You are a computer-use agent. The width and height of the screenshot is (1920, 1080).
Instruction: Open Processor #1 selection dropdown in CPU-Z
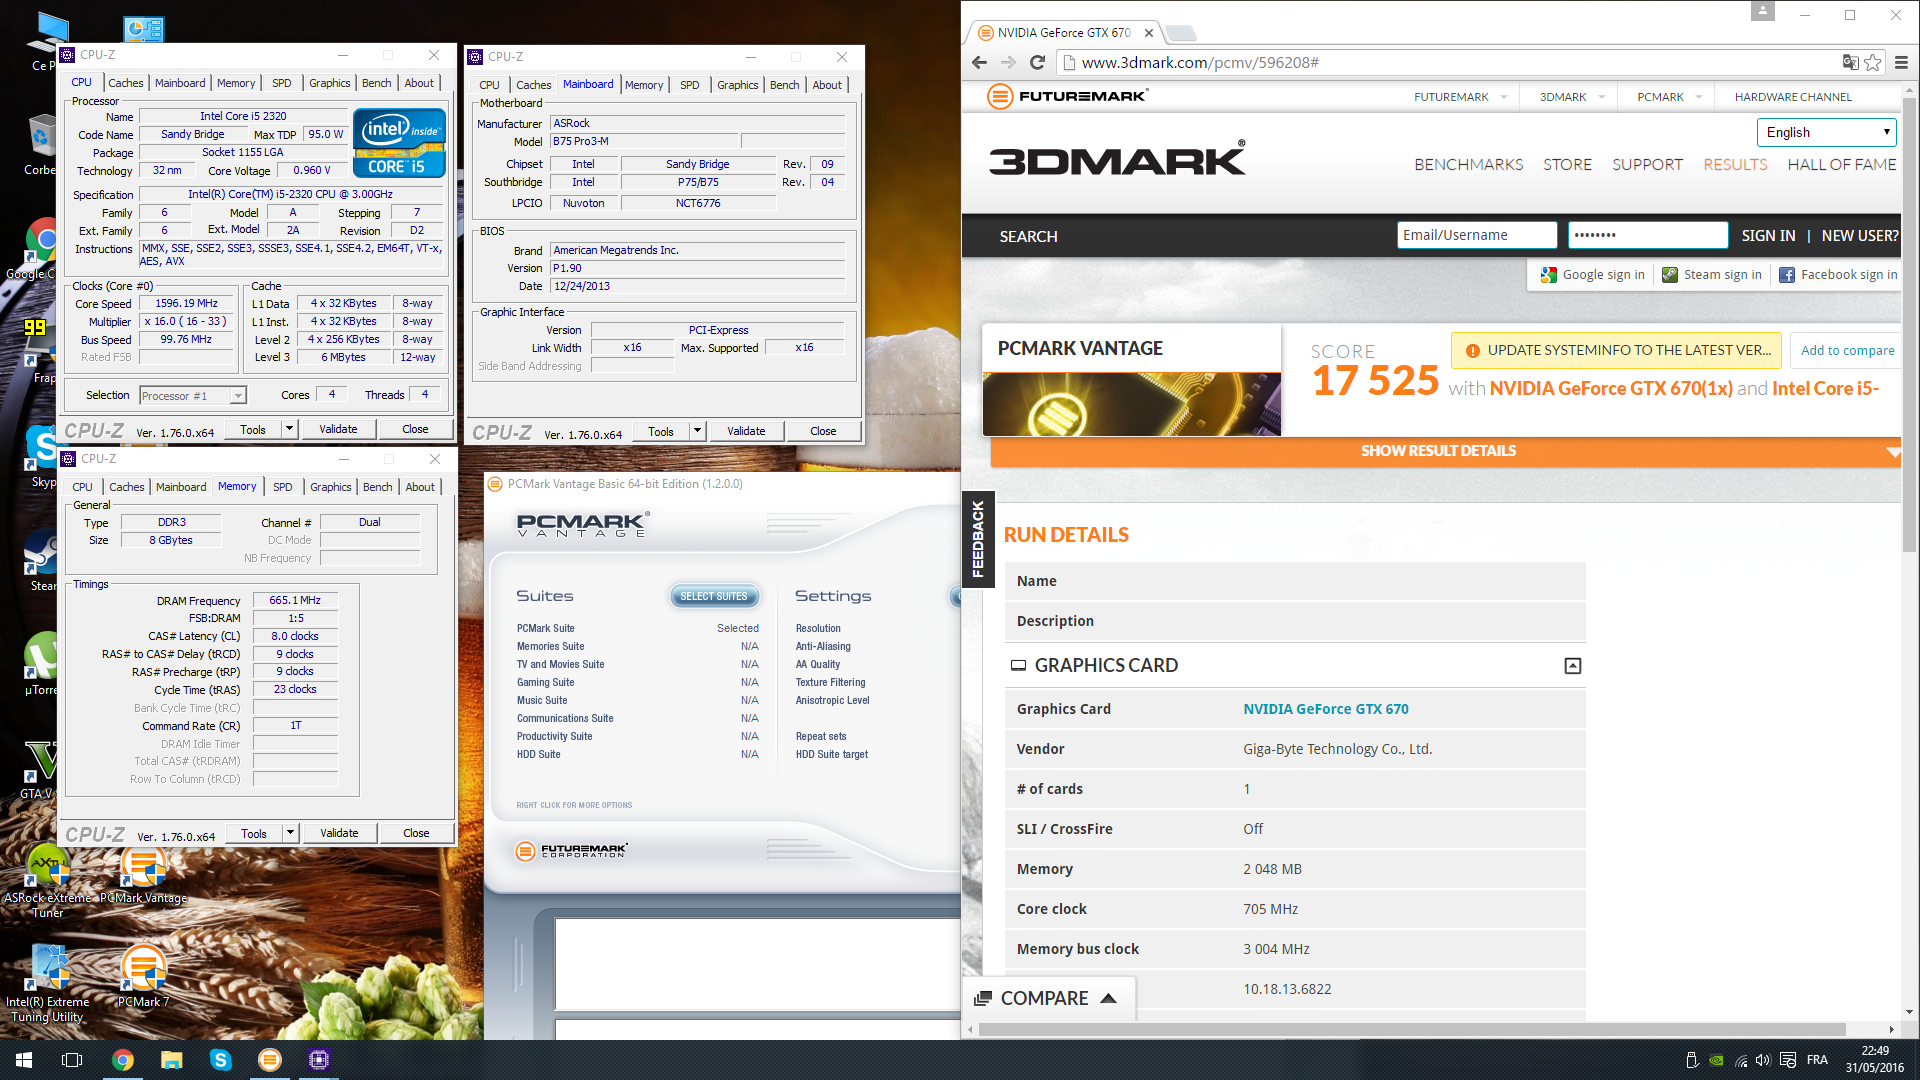(193, 396)
